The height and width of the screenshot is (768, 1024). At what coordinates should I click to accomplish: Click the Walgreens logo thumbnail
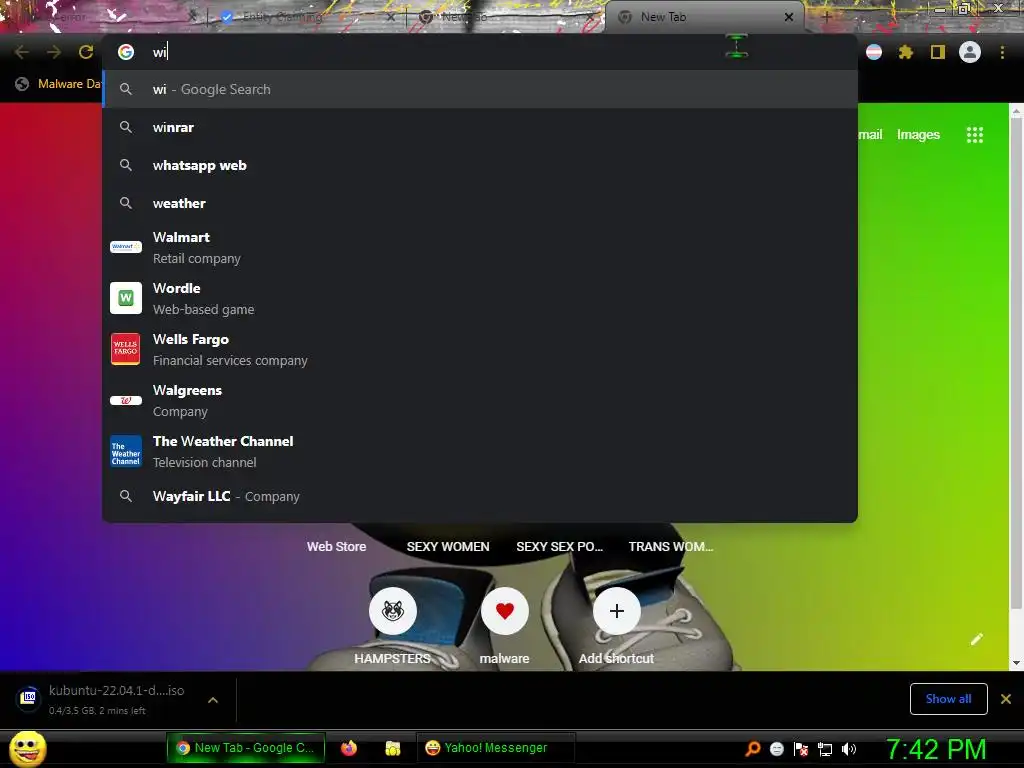(126, 400)
